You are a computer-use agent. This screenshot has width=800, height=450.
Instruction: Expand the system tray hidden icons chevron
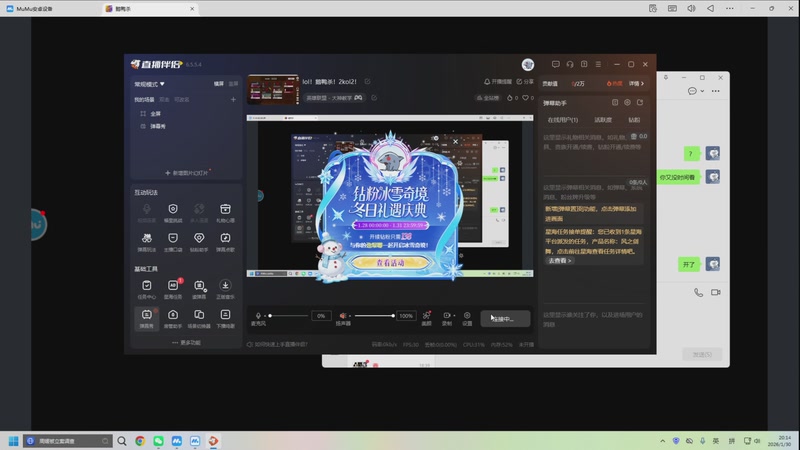(x=662, y=441)
